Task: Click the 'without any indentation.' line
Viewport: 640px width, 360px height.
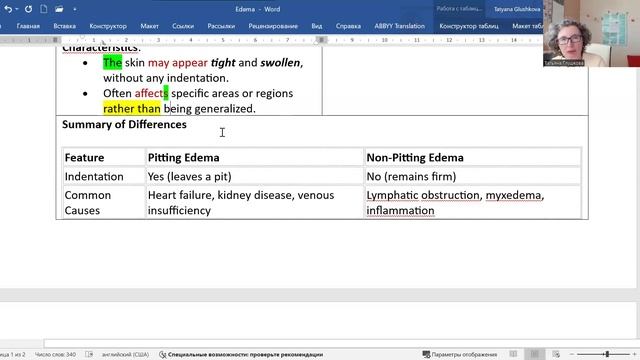Action: click(x=166, y=78)
